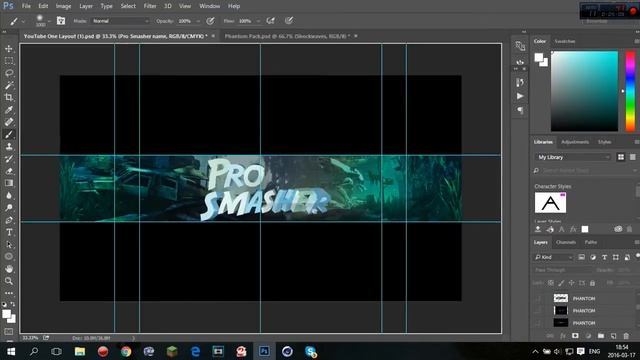
Task: Open the layer filter Kind dropdown
Action: [x=553, y=257]
